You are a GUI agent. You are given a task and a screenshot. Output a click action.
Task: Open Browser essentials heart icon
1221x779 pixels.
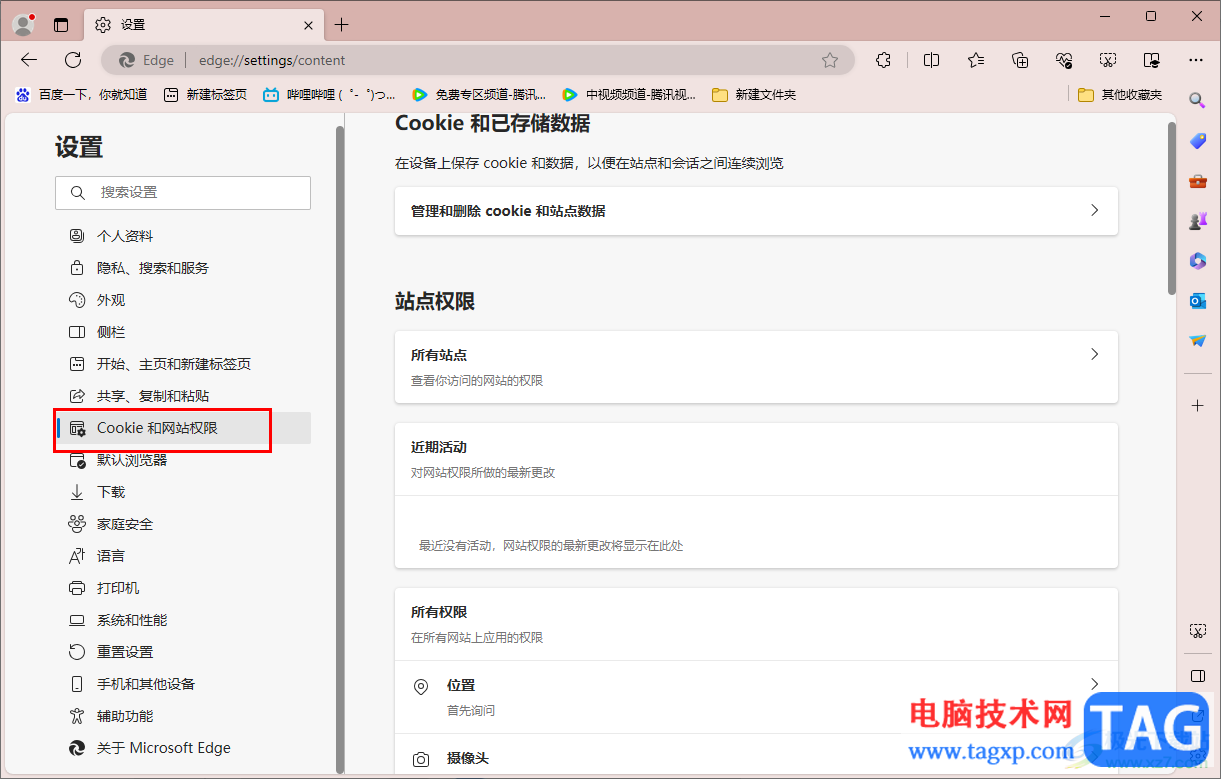tap(1064, 60)
